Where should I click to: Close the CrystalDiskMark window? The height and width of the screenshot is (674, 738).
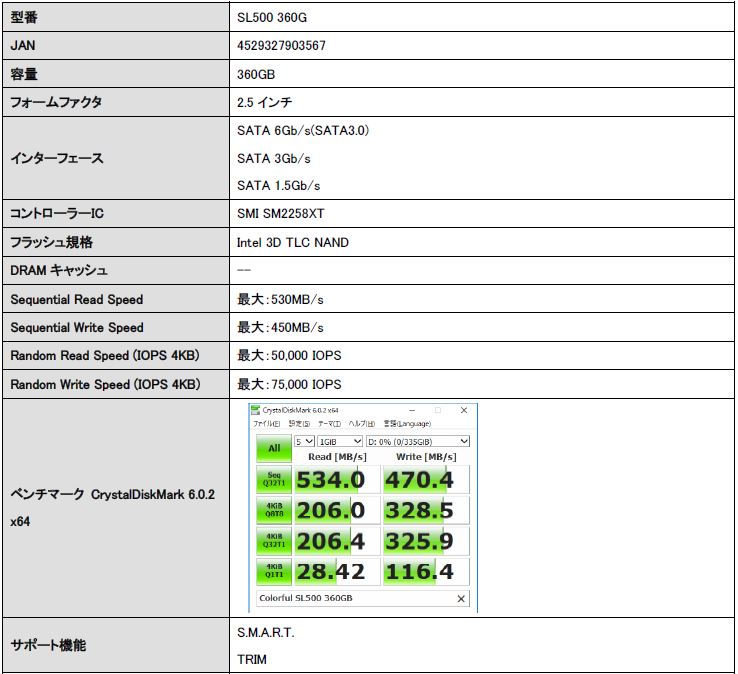click(x=464, y=410)
